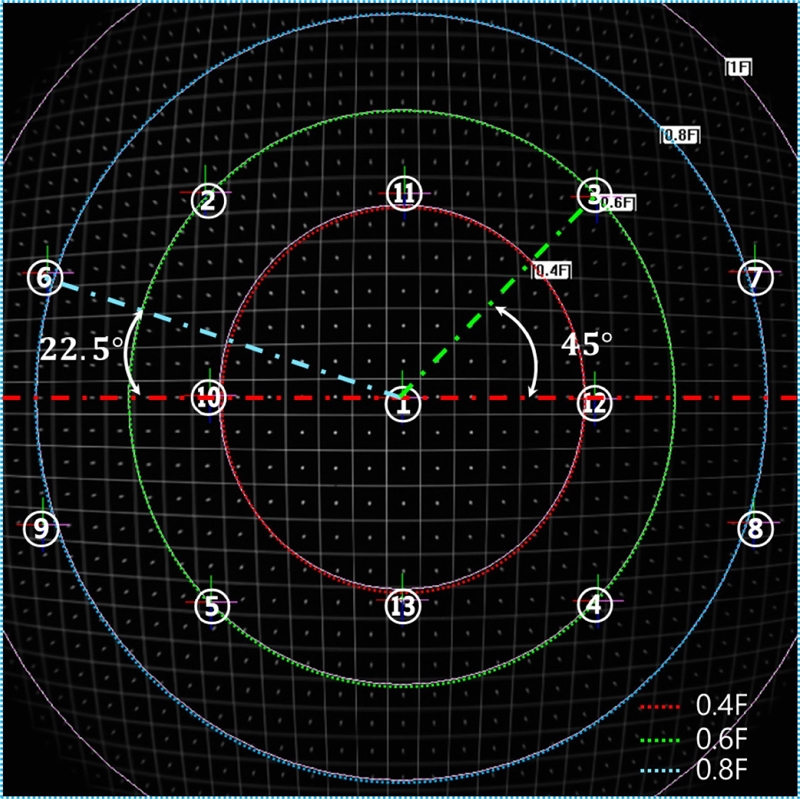This screenshot has height=799, width=800.
Task: Expand the 1F zone label
Action: pos(738,68)
